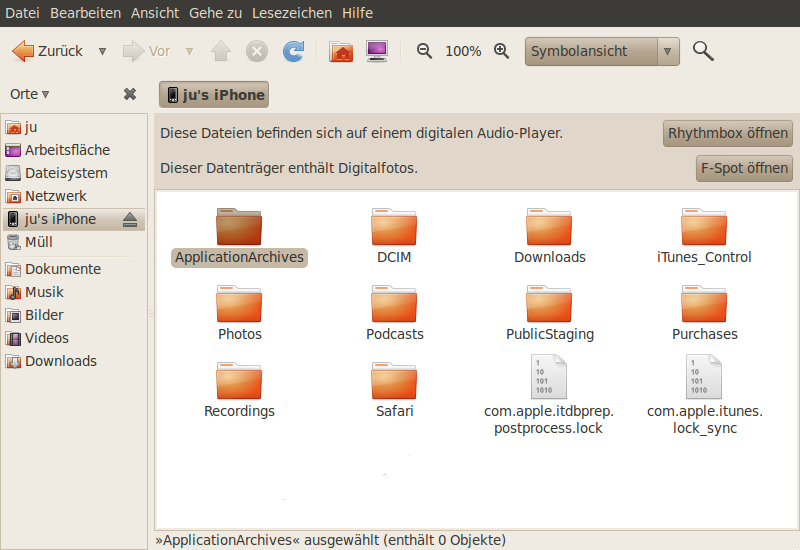The height and width of the screenshot is (550, 800).
Task: Open the Home folder toolbar icon
Action: click(x=341, y=51)
